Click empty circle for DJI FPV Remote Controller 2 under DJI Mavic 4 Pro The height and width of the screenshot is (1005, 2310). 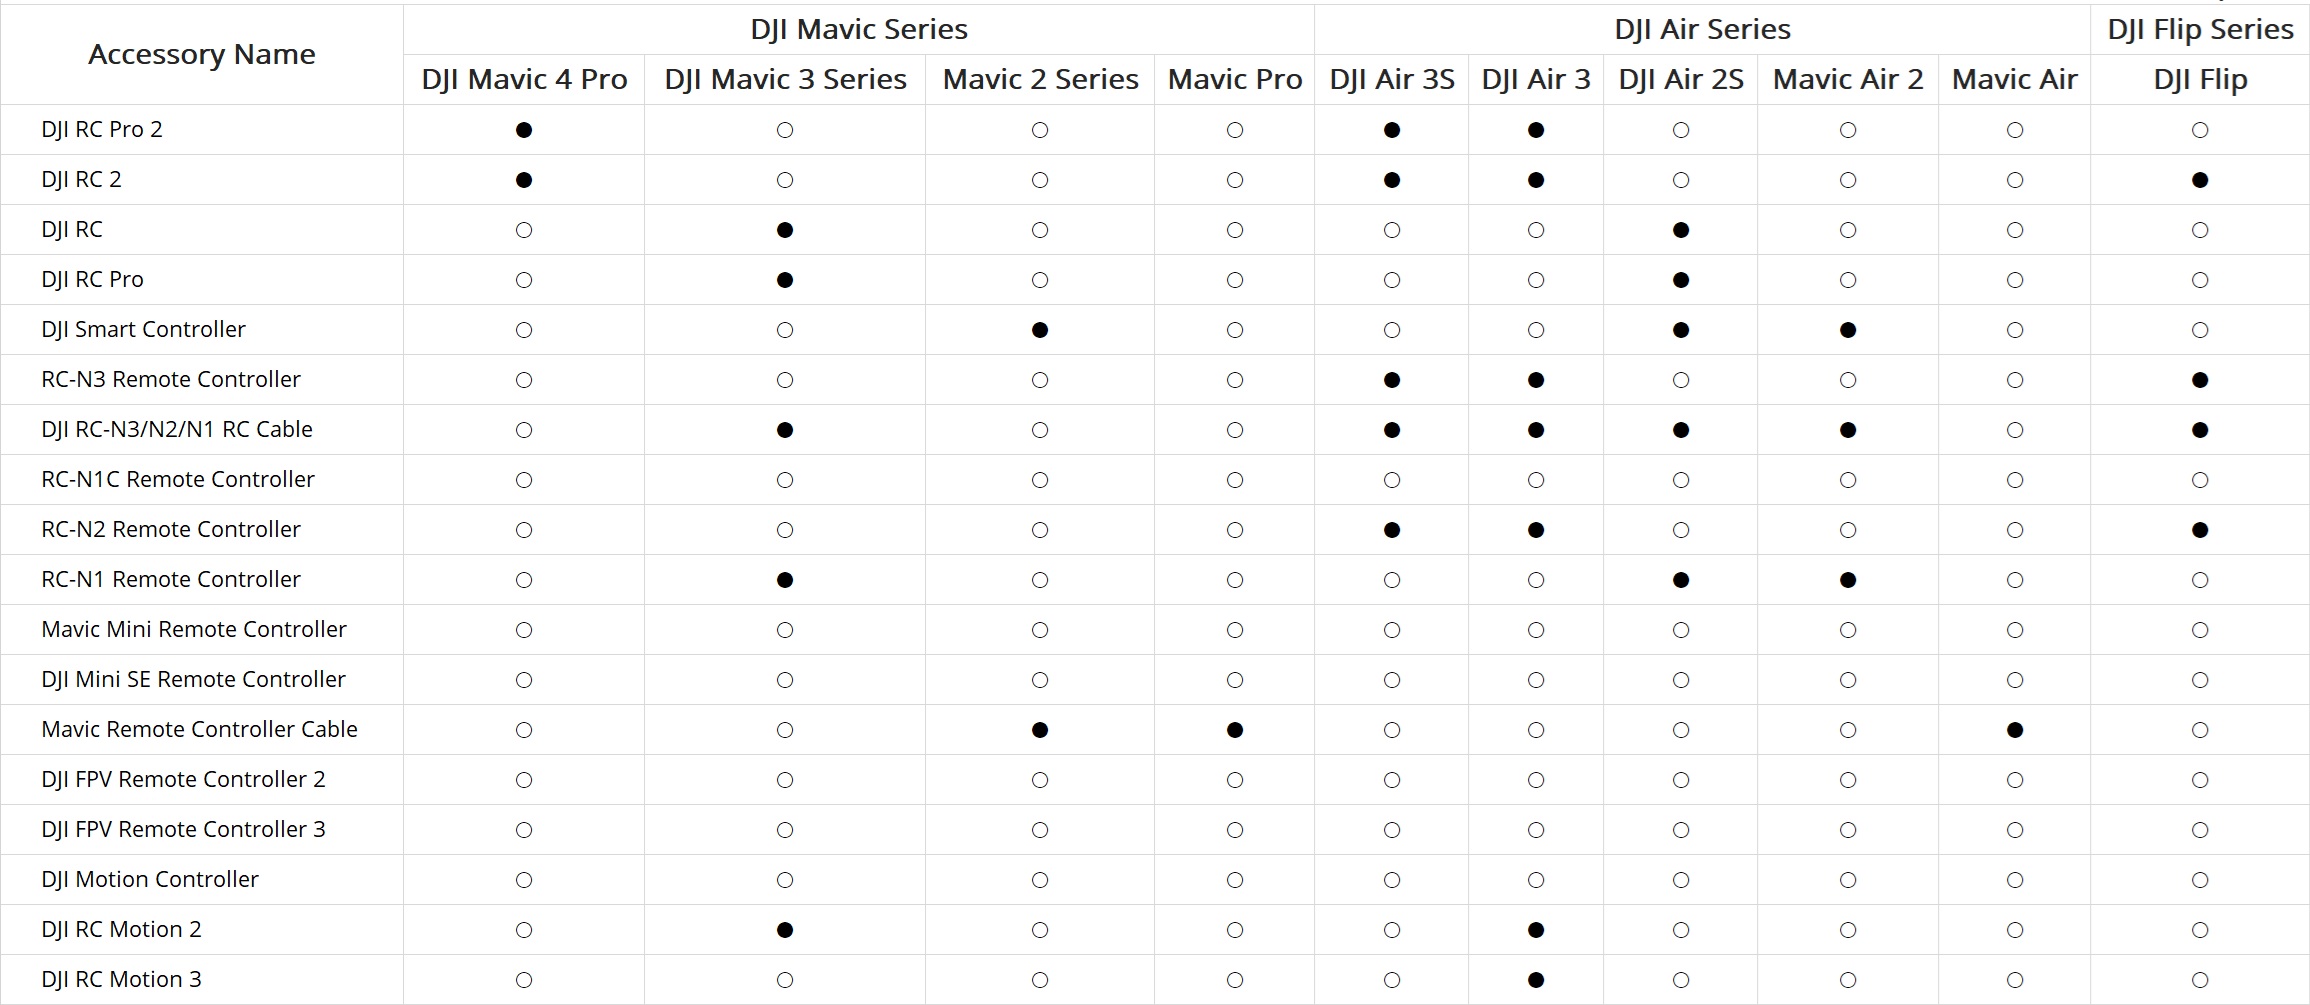point(523,780)
